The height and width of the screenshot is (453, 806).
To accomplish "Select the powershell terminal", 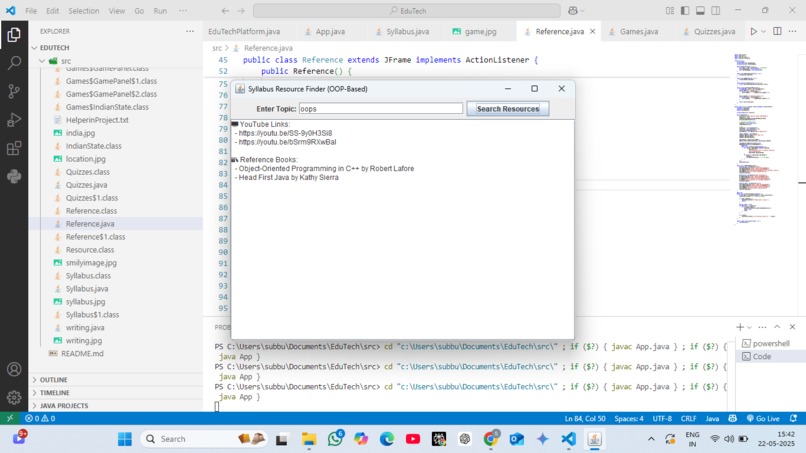I will [771, 343].
